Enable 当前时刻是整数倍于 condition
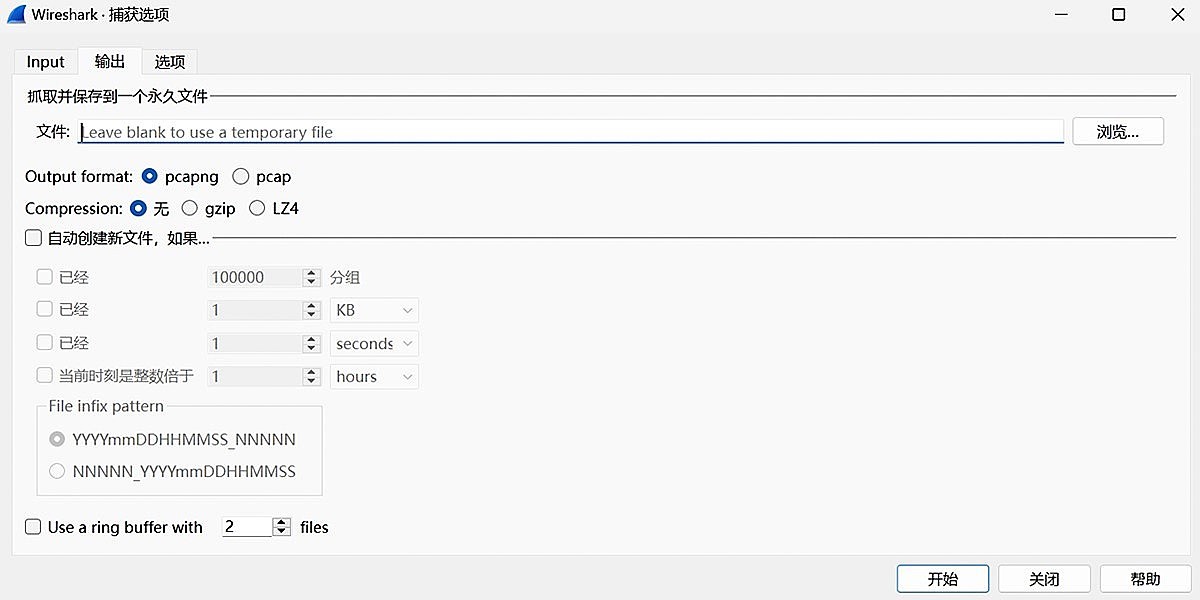 (x=44, y=375)
